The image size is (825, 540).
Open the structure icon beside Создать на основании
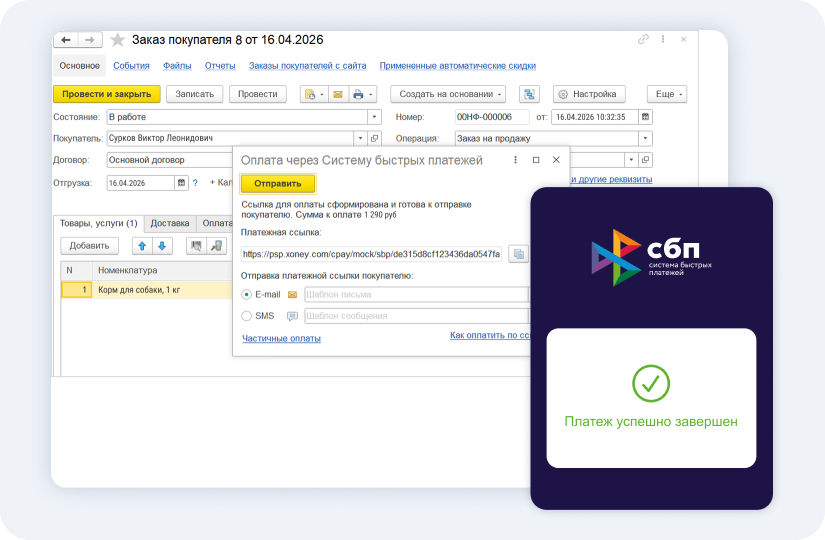pyautogui.click(x=529, y=94)
